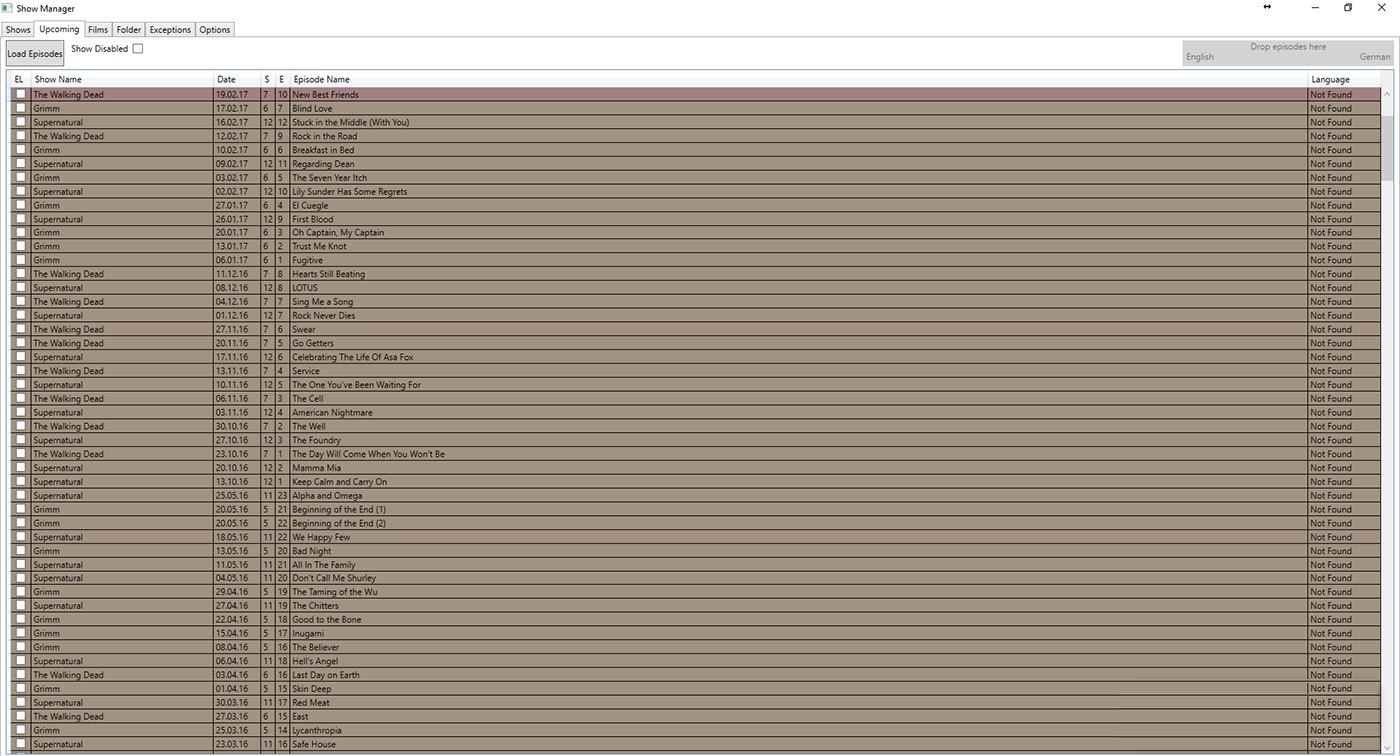The height and width of the screenshot is (756, 1400).
Task: Check the EL box for Blind Love
Action: point(20,108)
